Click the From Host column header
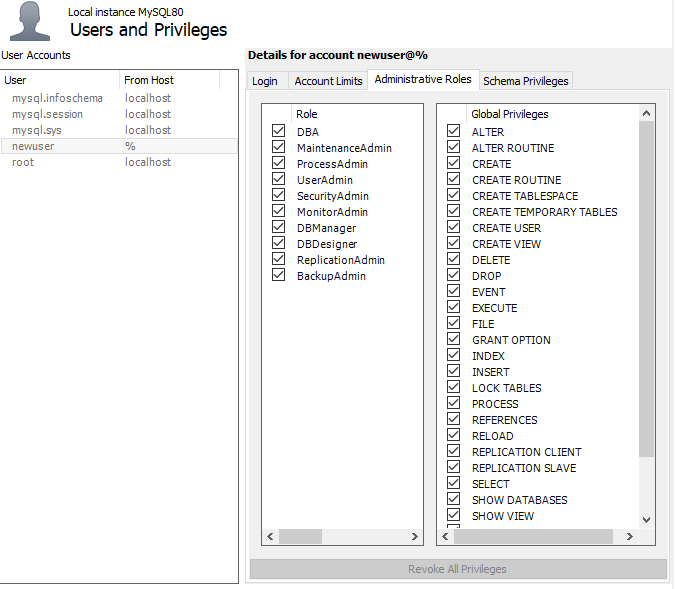The height and width of the screenshot is (589, 677). [170, 80]
